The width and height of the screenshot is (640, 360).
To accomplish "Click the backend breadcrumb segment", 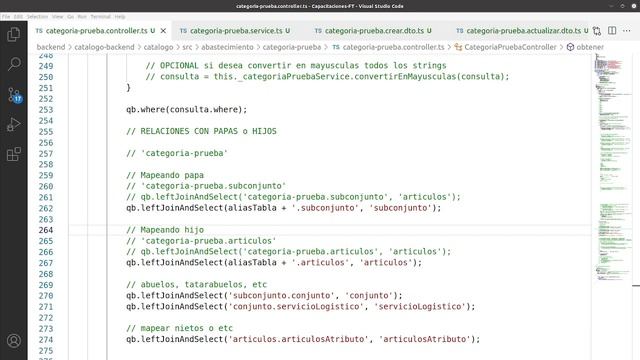I will [x=51, y=47].
